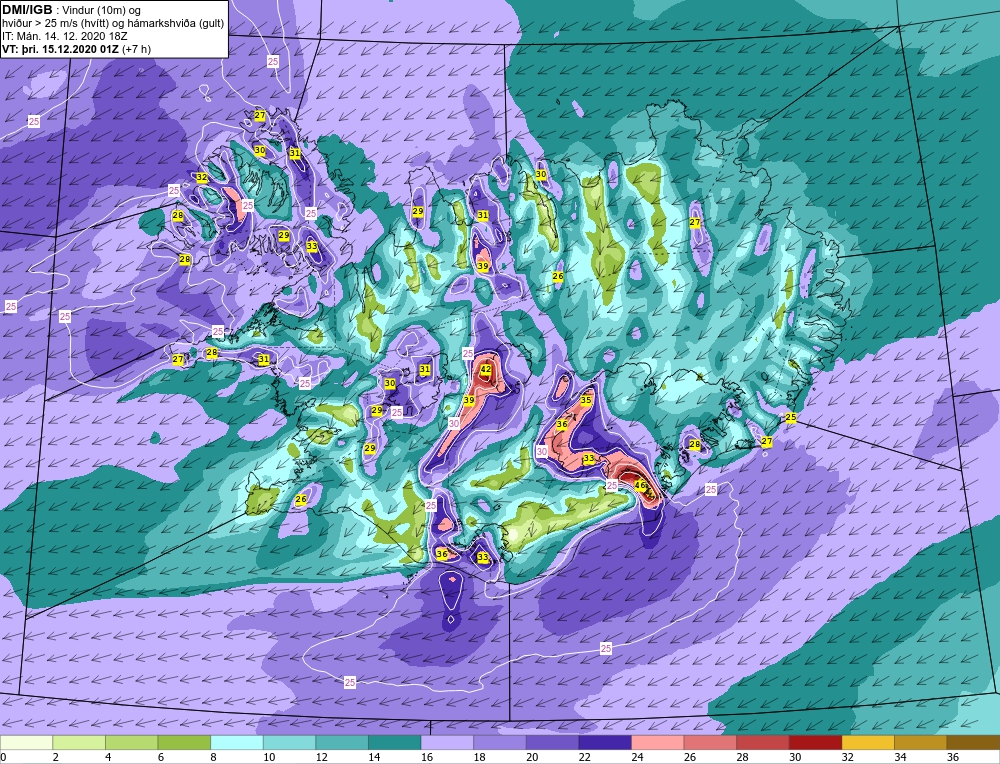Click the 22–24 m/s dark indigo legend swatch
The width and height of the screenshot is (1000, 764).
tap(605, 742)
